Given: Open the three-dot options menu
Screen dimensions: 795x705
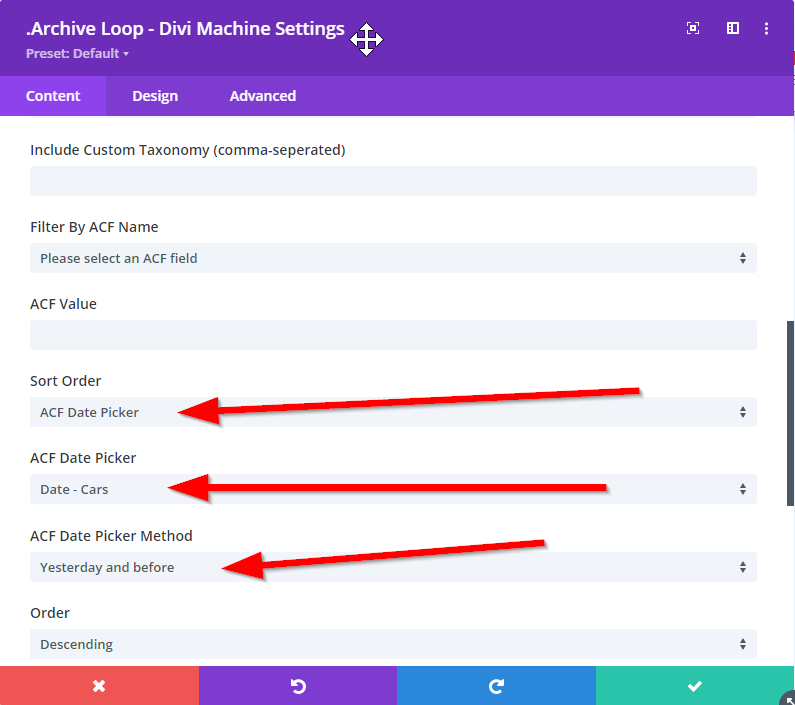Looking at the screenshot, I should [766, 28].
